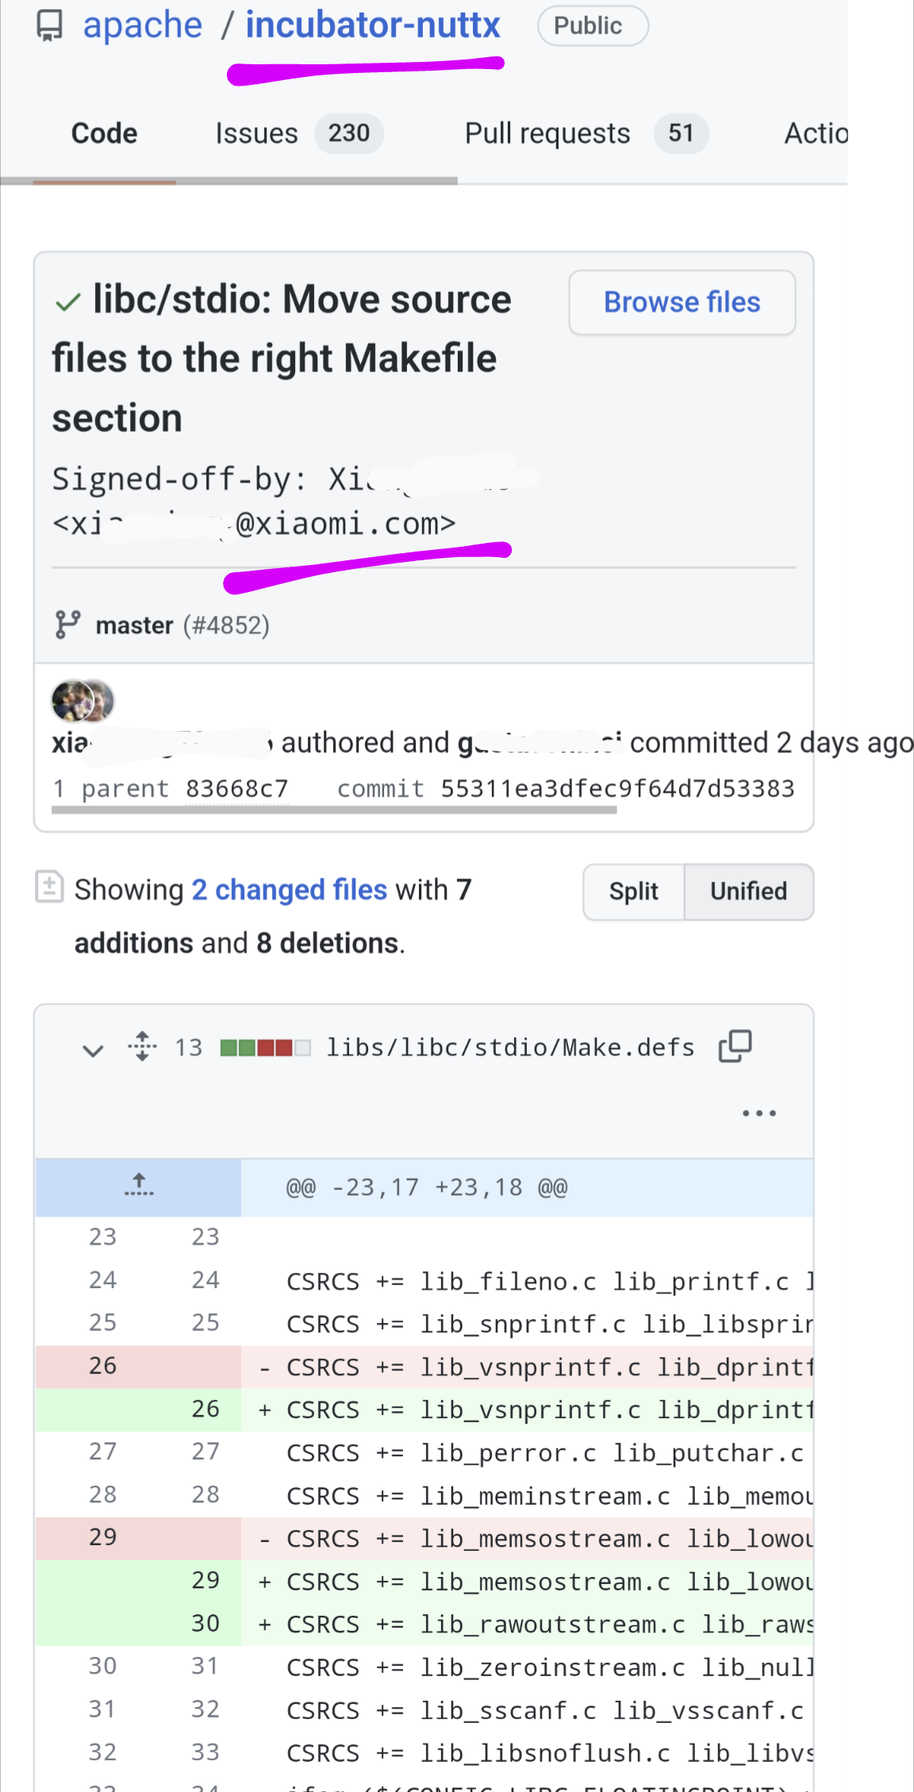The width and height of the screenshot is (914, 1792).
Task: Copy the Make.defs file path
Action: (x=735, y=1046)
